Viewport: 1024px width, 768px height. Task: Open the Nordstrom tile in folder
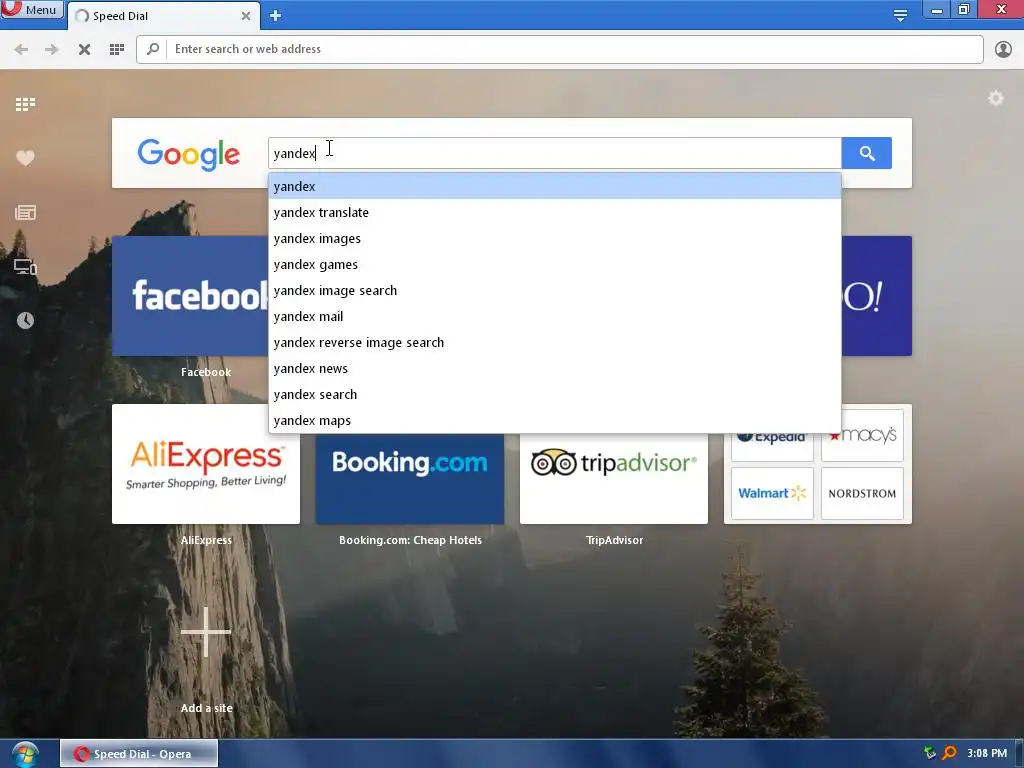click(862, 493)
